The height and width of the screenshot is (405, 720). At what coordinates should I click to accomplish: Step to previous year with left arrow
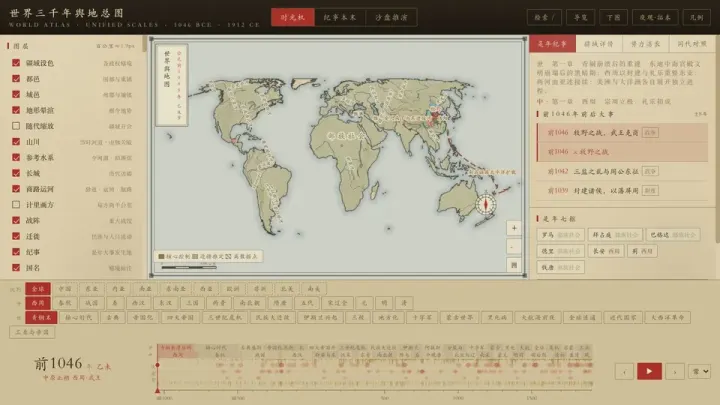coord(624,371)
